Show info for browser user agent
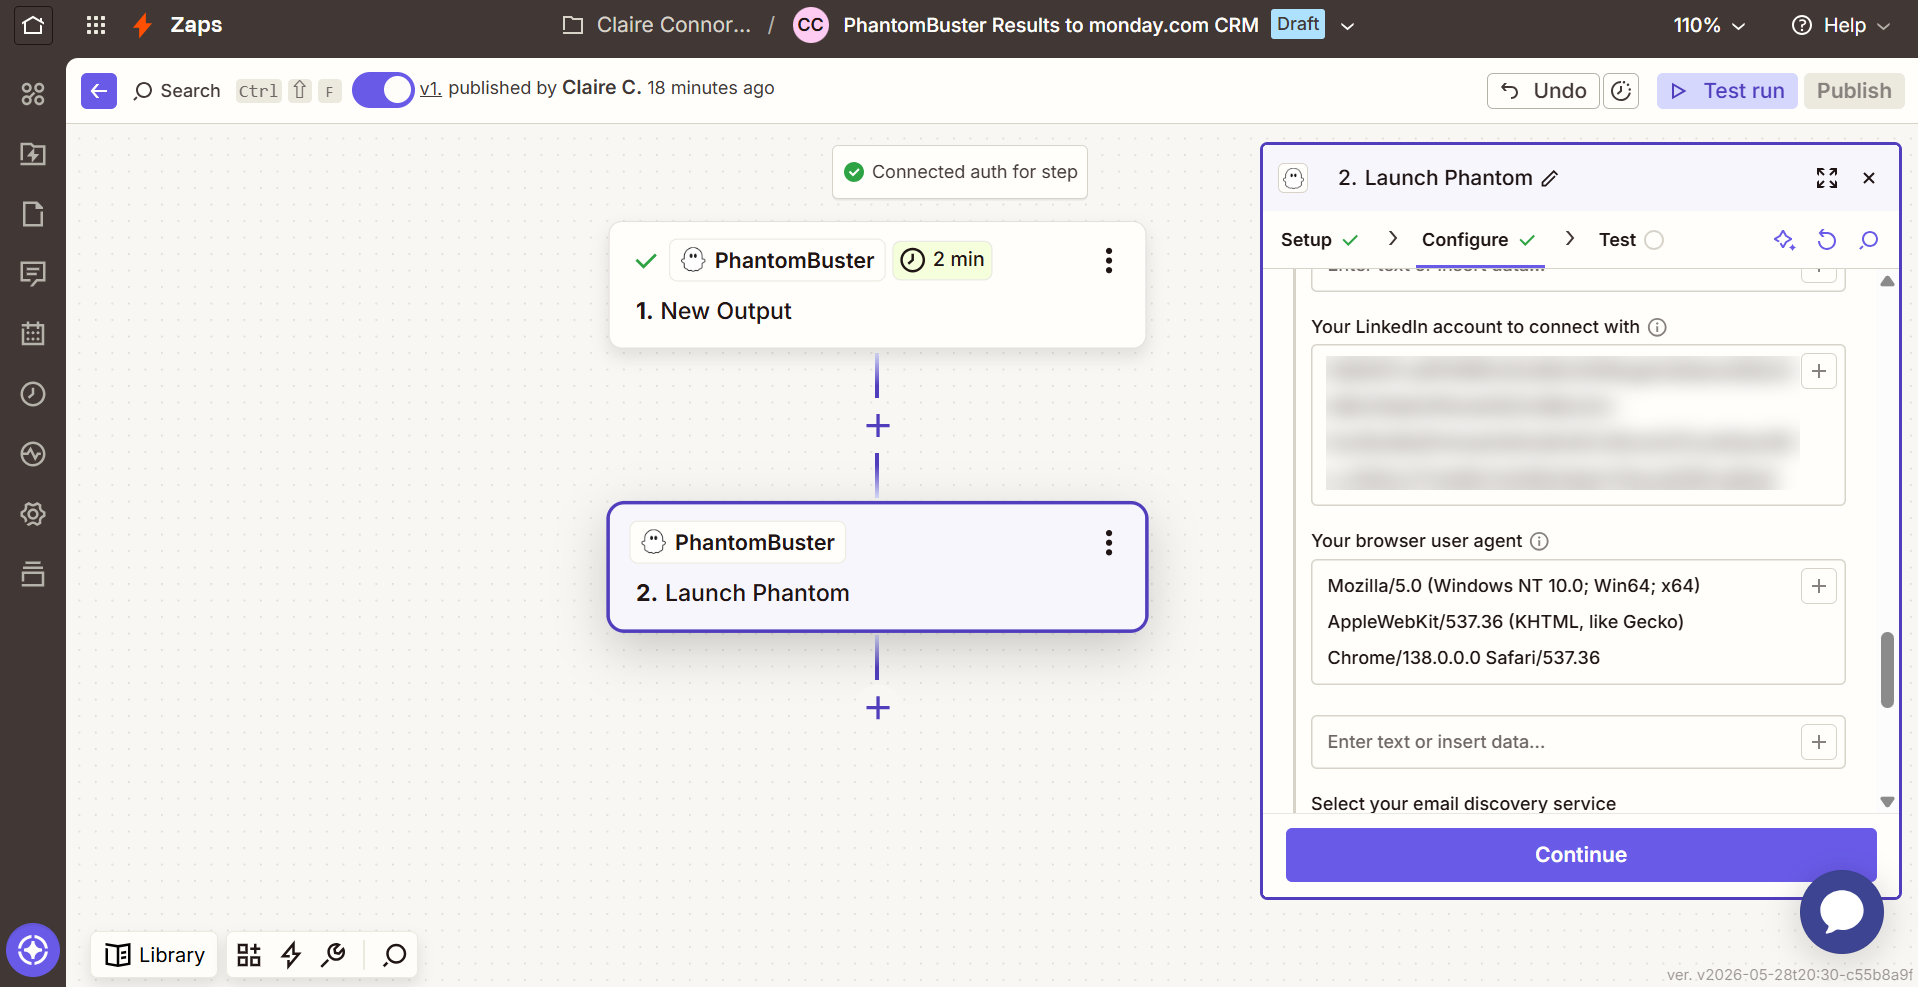 [1540, 541]
